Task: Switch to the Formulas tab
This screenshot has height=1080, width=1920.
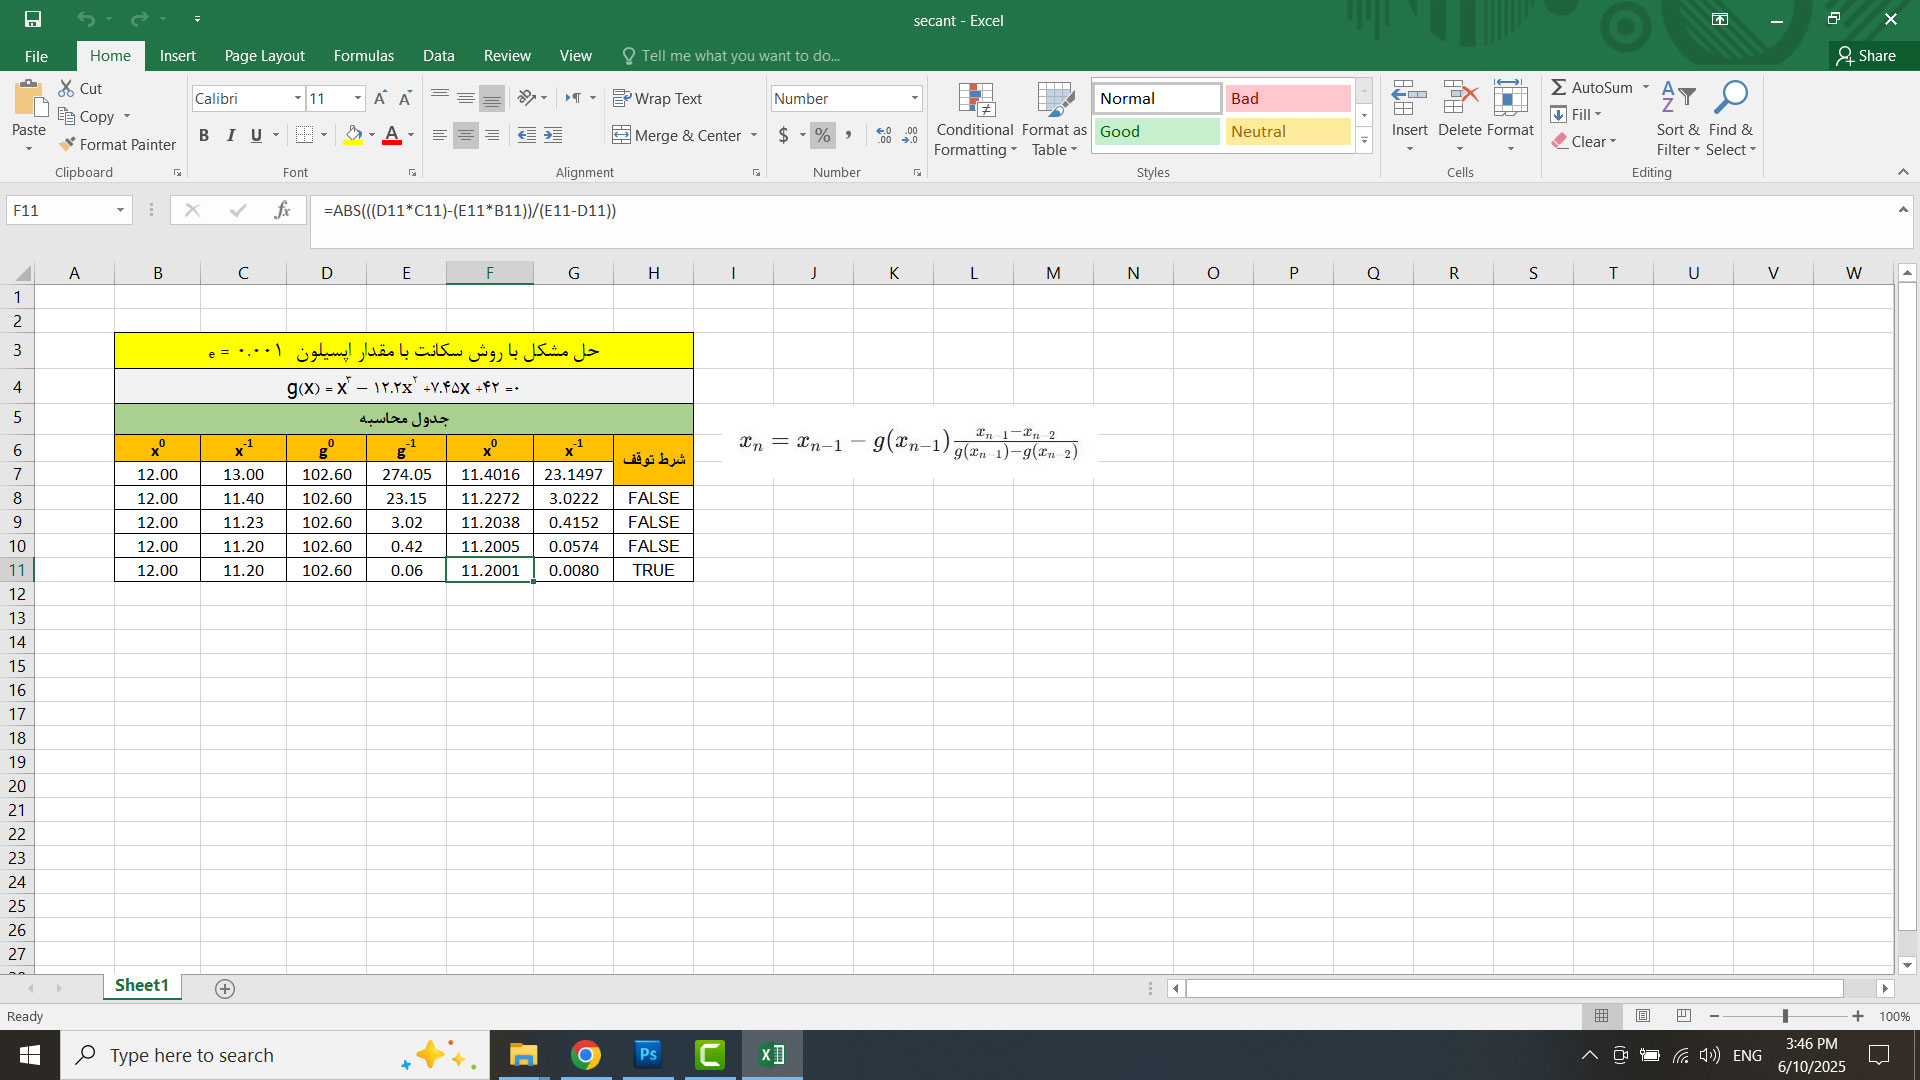Action: pyautogui.click(x=363, y=56)
